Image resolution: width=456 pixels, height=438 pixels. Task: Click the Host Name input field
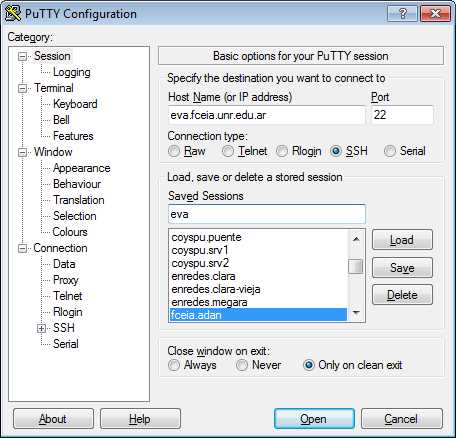pos(266,115)
